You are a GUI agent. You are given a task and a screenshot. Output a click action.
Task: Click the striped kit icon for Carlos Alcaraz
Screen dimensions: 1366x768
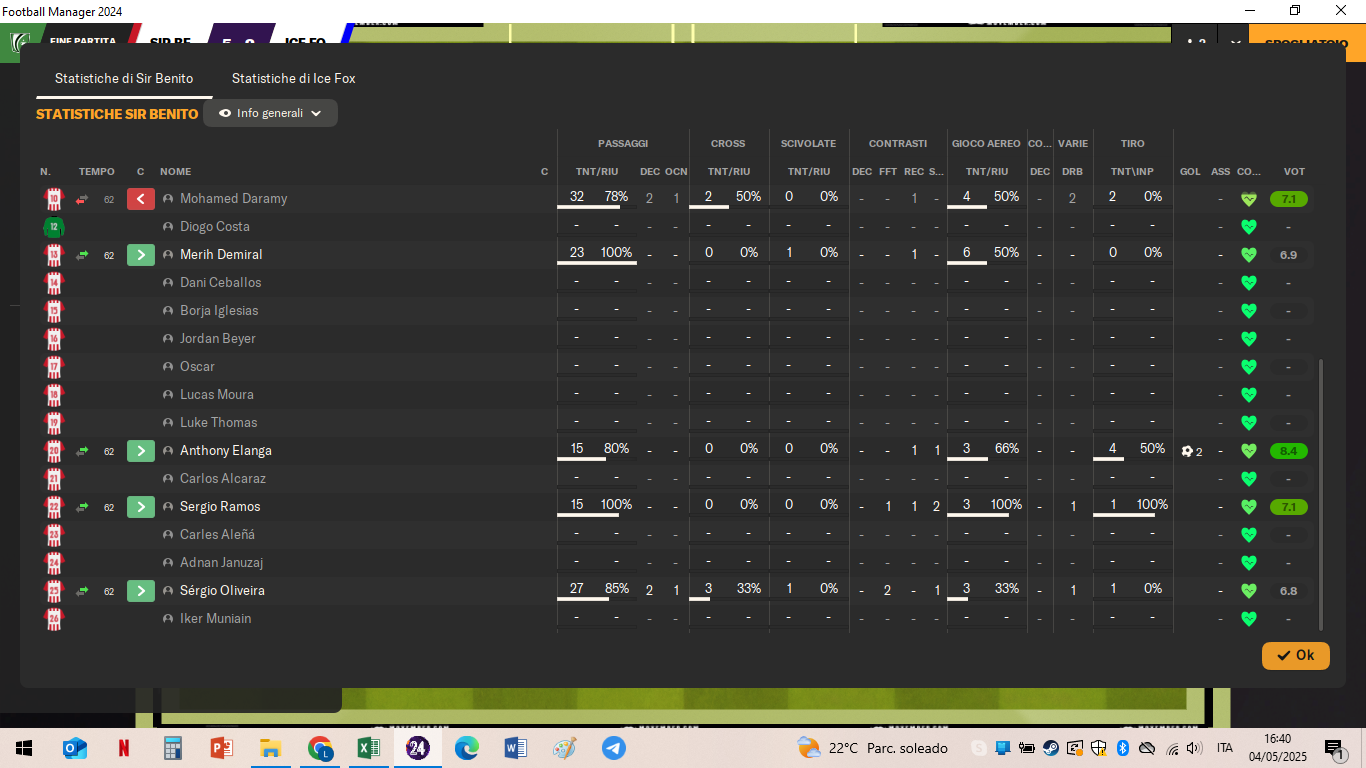pyautogui.click(x=54, y=479)
